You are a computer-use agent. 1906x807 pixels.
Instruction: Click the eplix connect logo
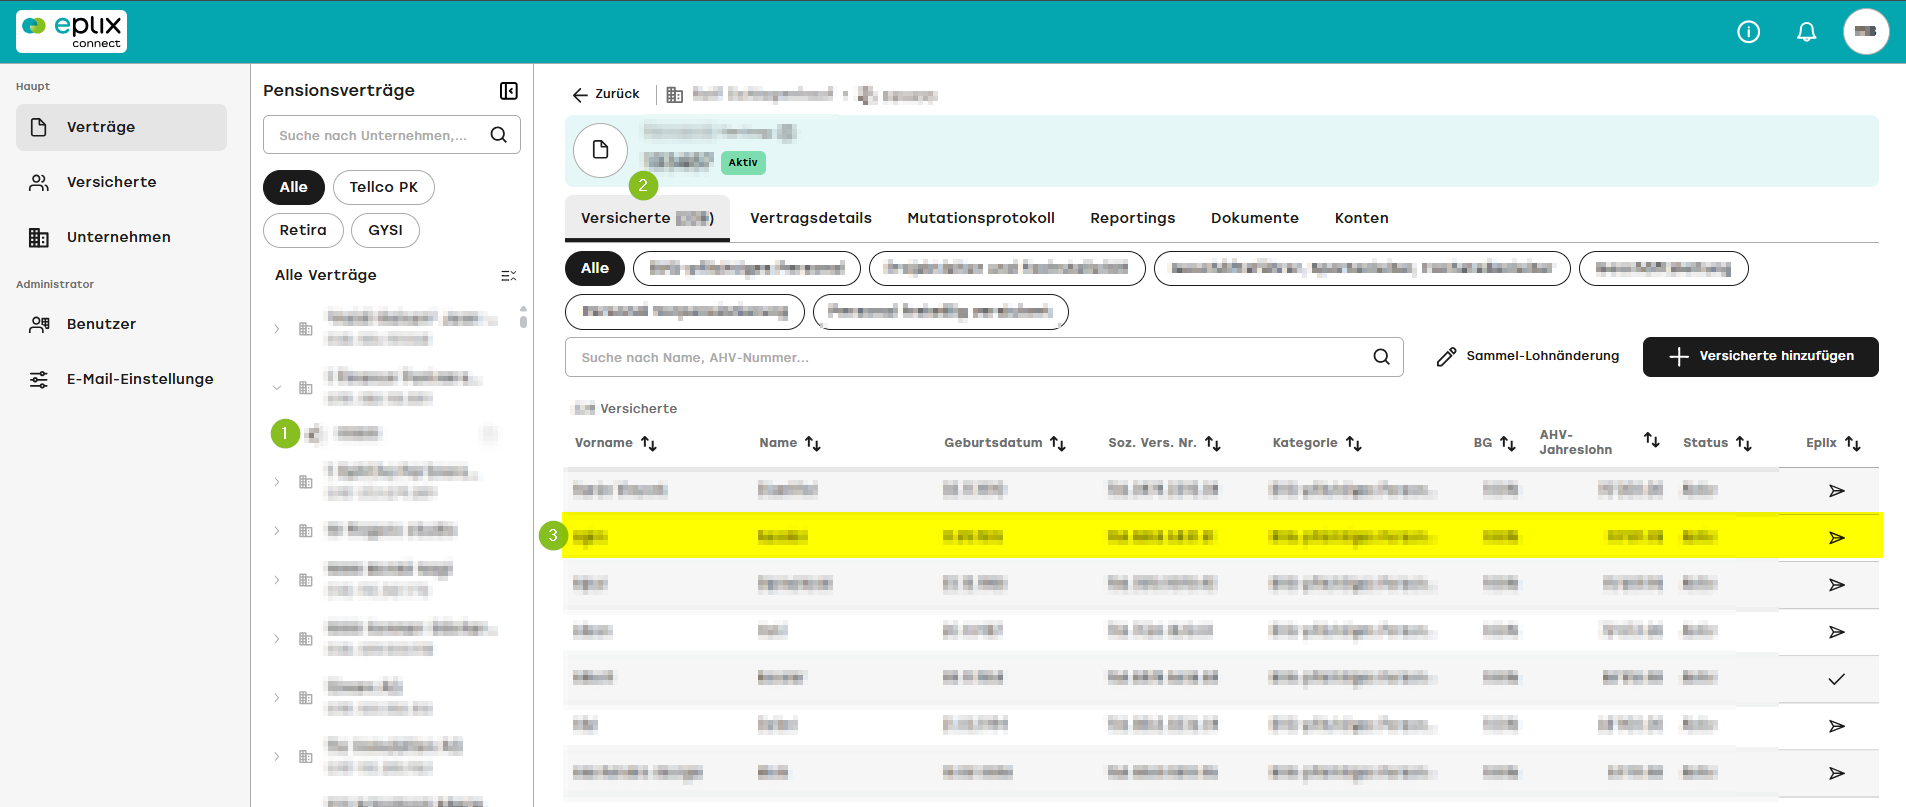click(x=71, y=31)
